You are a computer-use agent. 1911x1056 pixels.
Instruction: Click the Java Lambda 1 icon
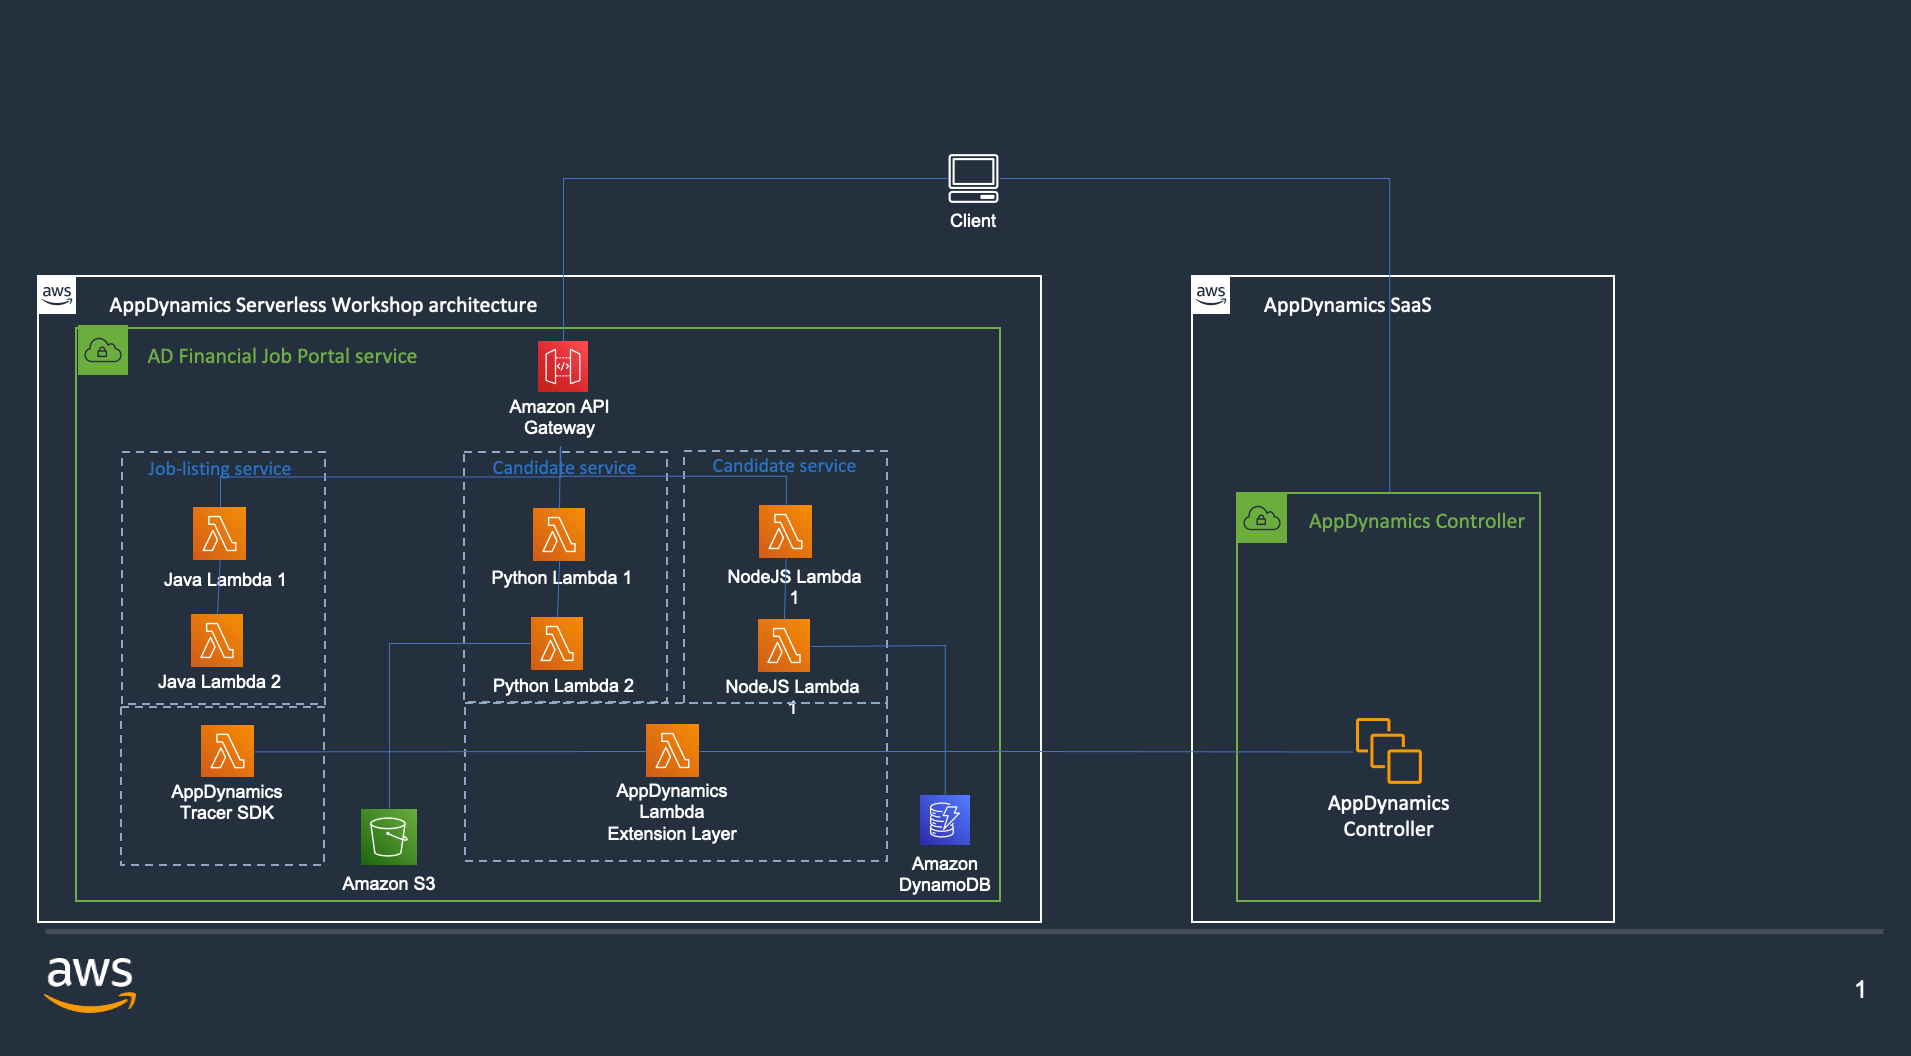[x=219, y=533]
